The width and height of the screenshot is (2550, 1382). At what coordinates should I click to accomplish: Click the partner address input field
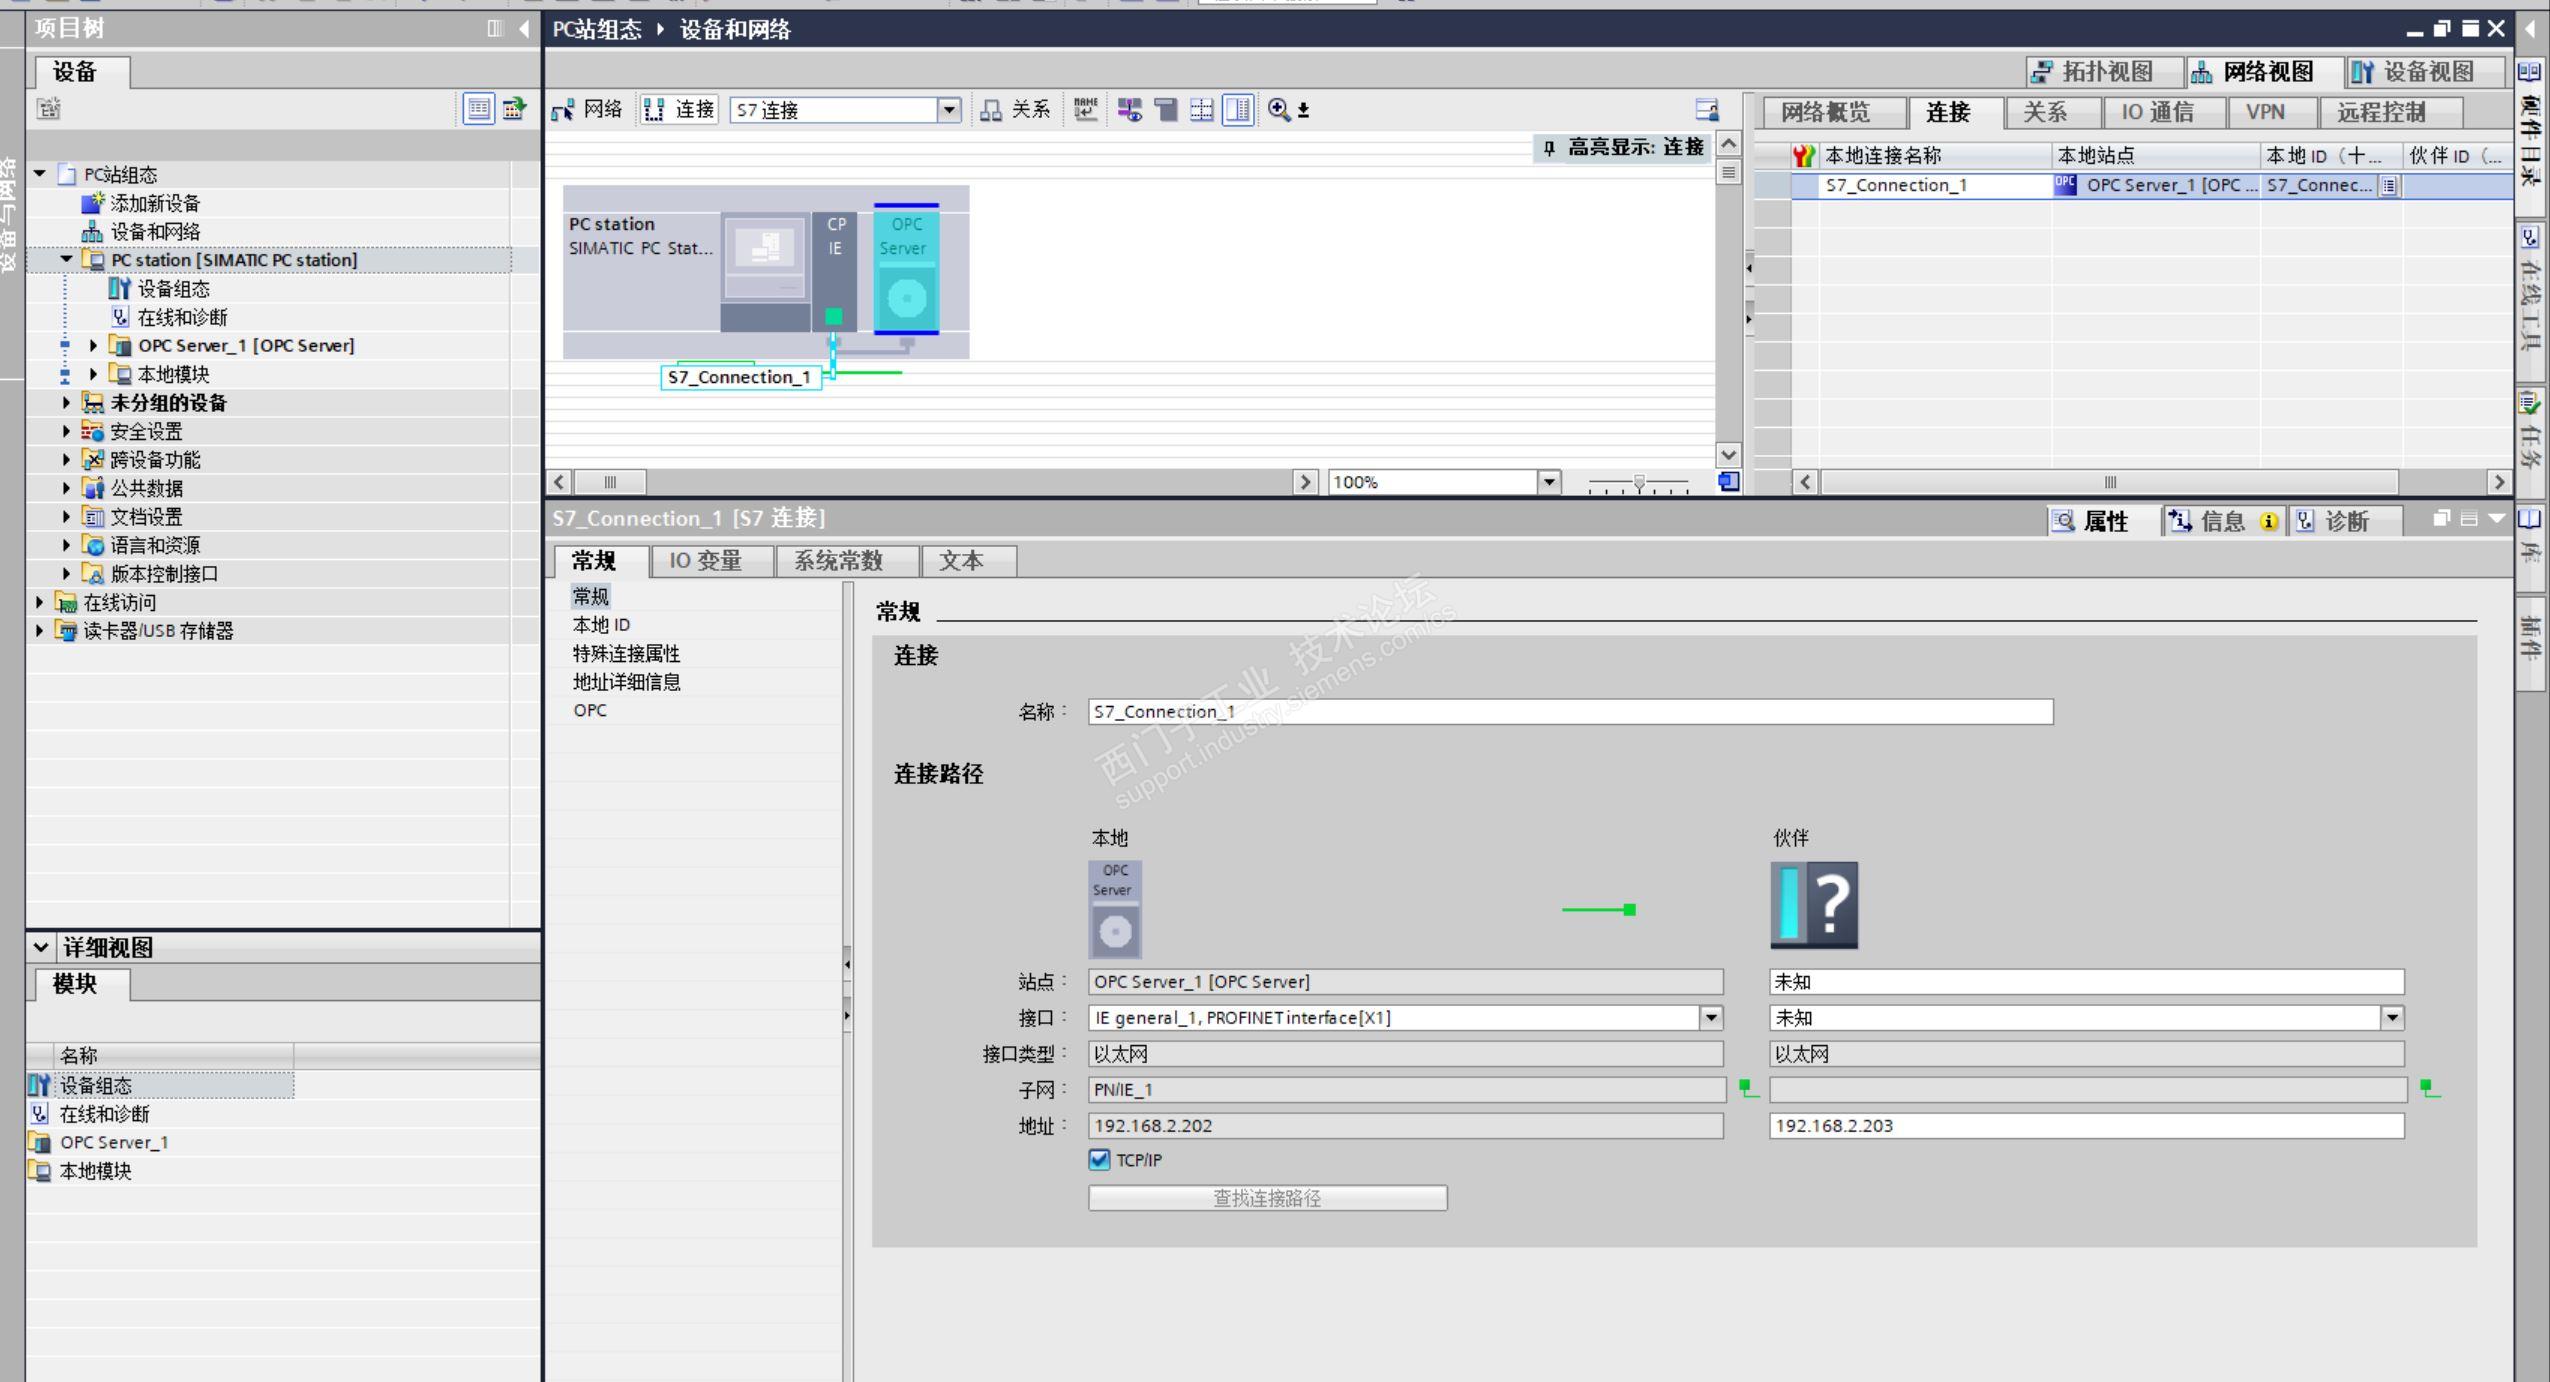coord(2085,1126)
